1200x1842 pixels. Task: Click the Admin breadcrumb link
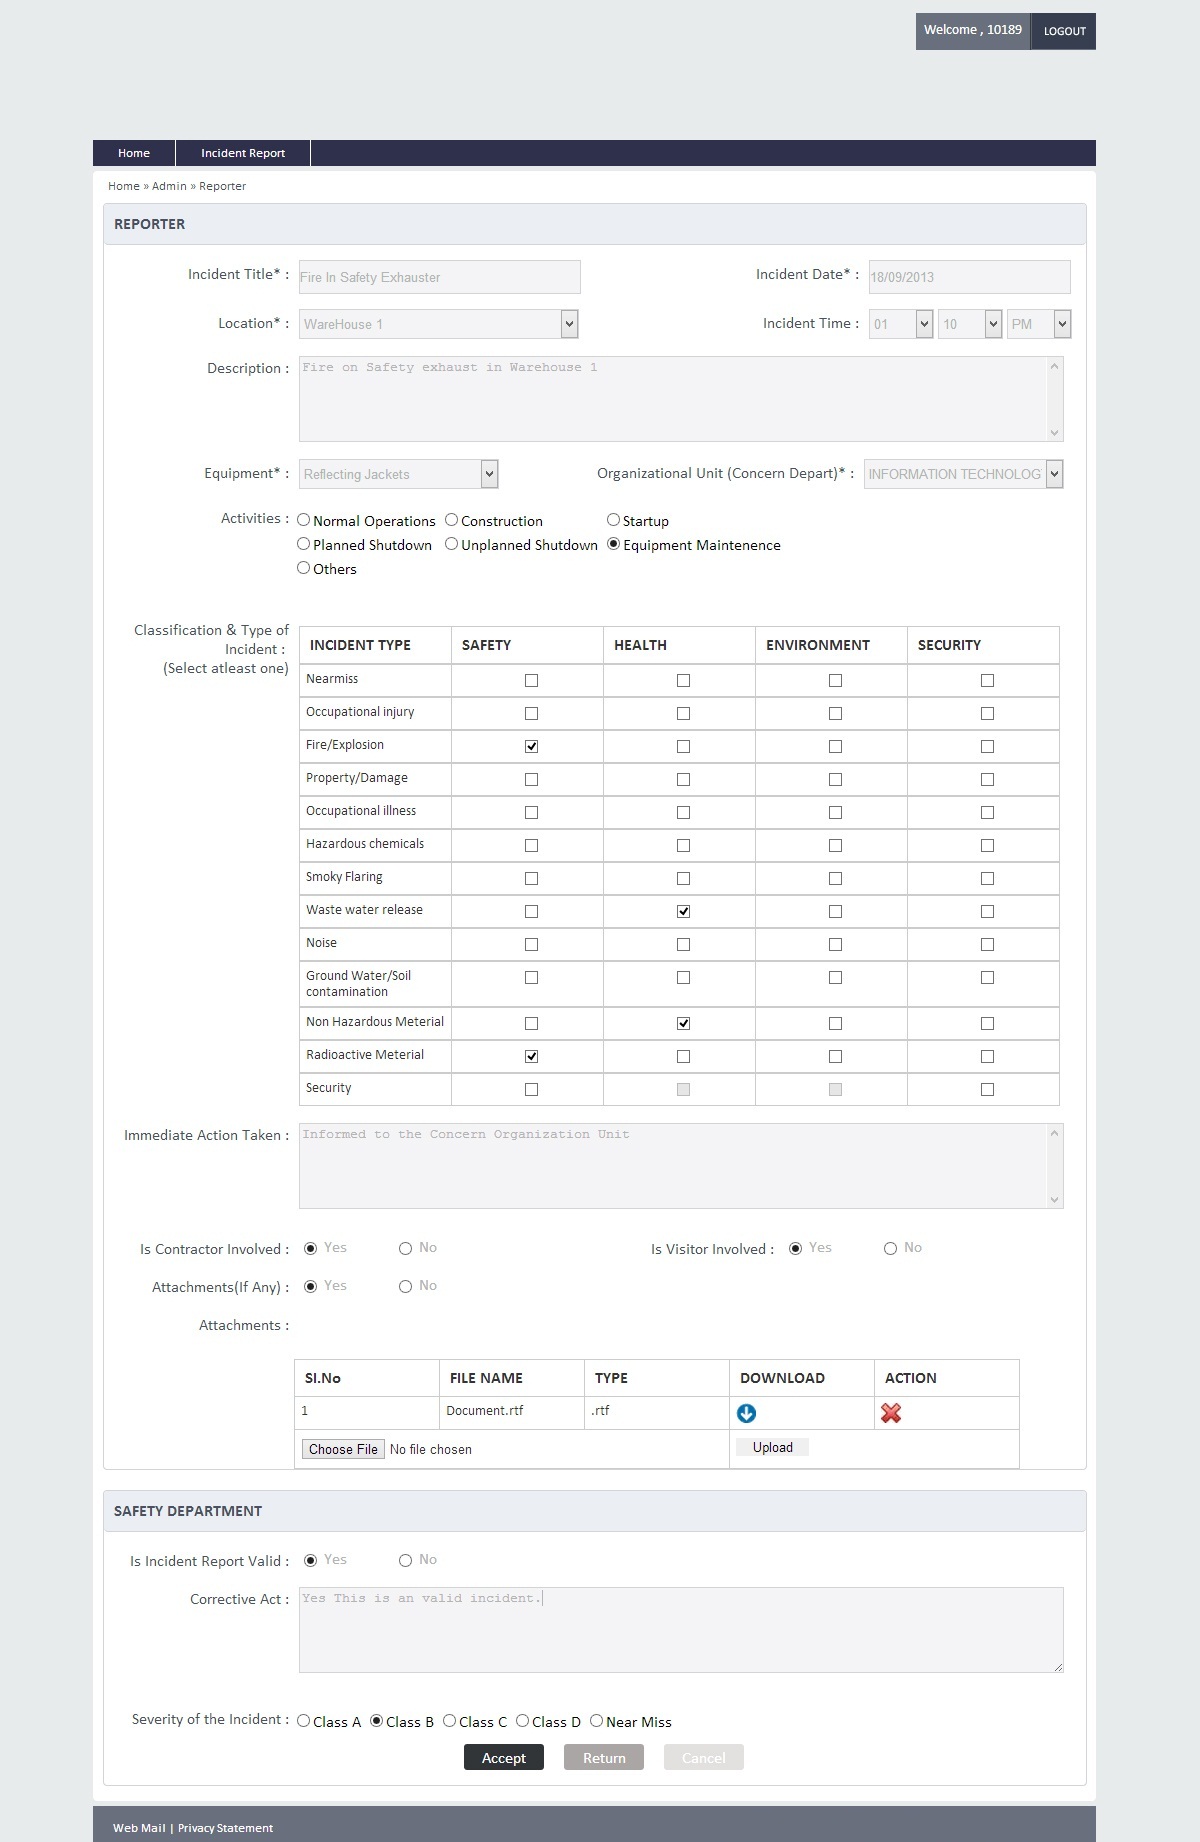169,186
